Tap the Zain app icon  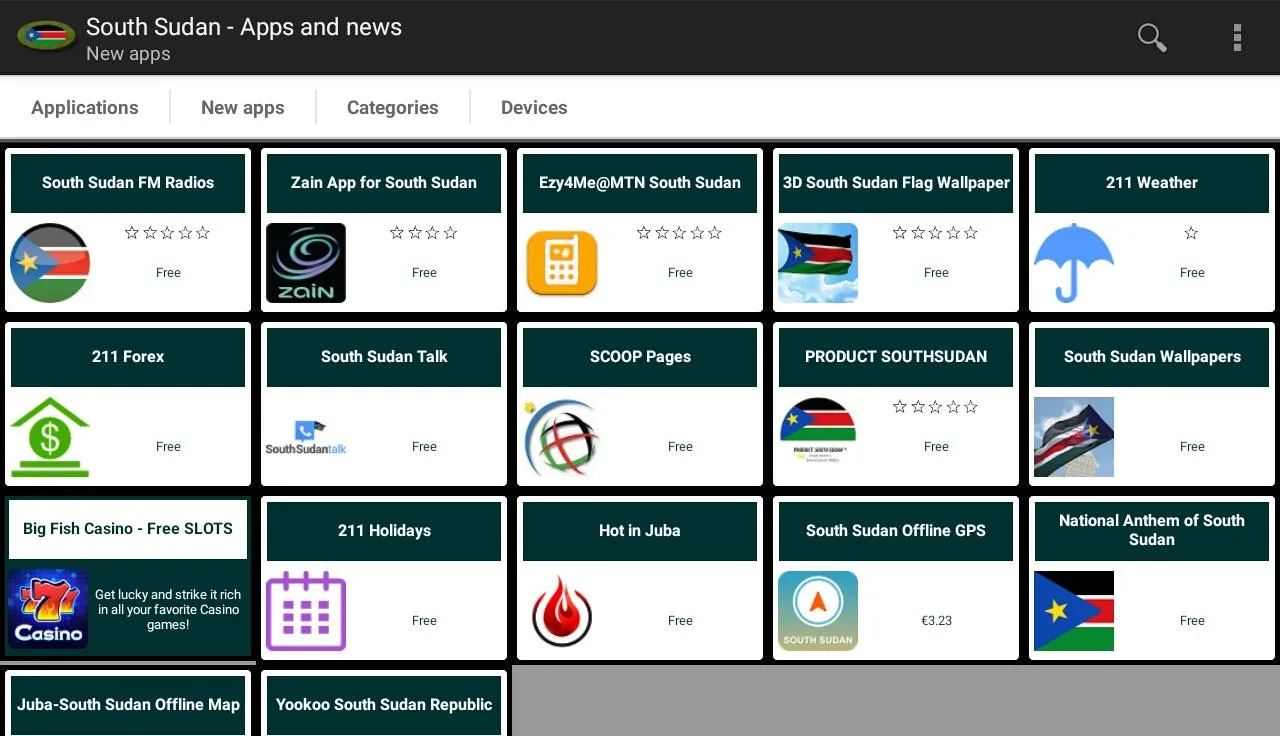tap(306, 263)
